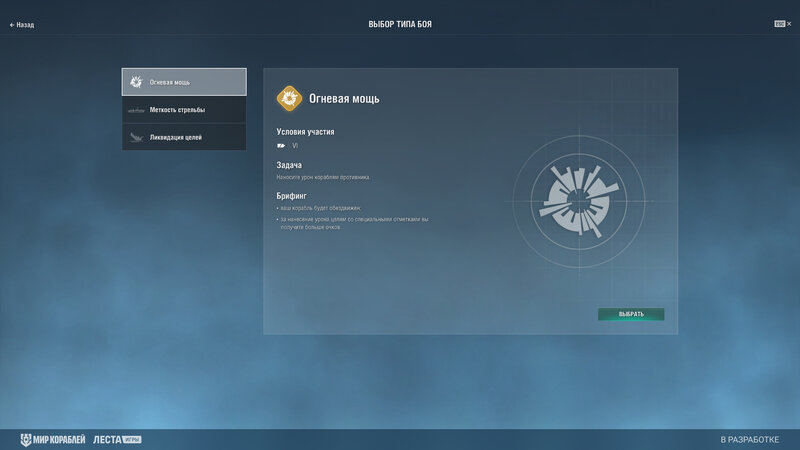
Task: Select the Огневая мощь battle type
Action: [x=184, y=82]
